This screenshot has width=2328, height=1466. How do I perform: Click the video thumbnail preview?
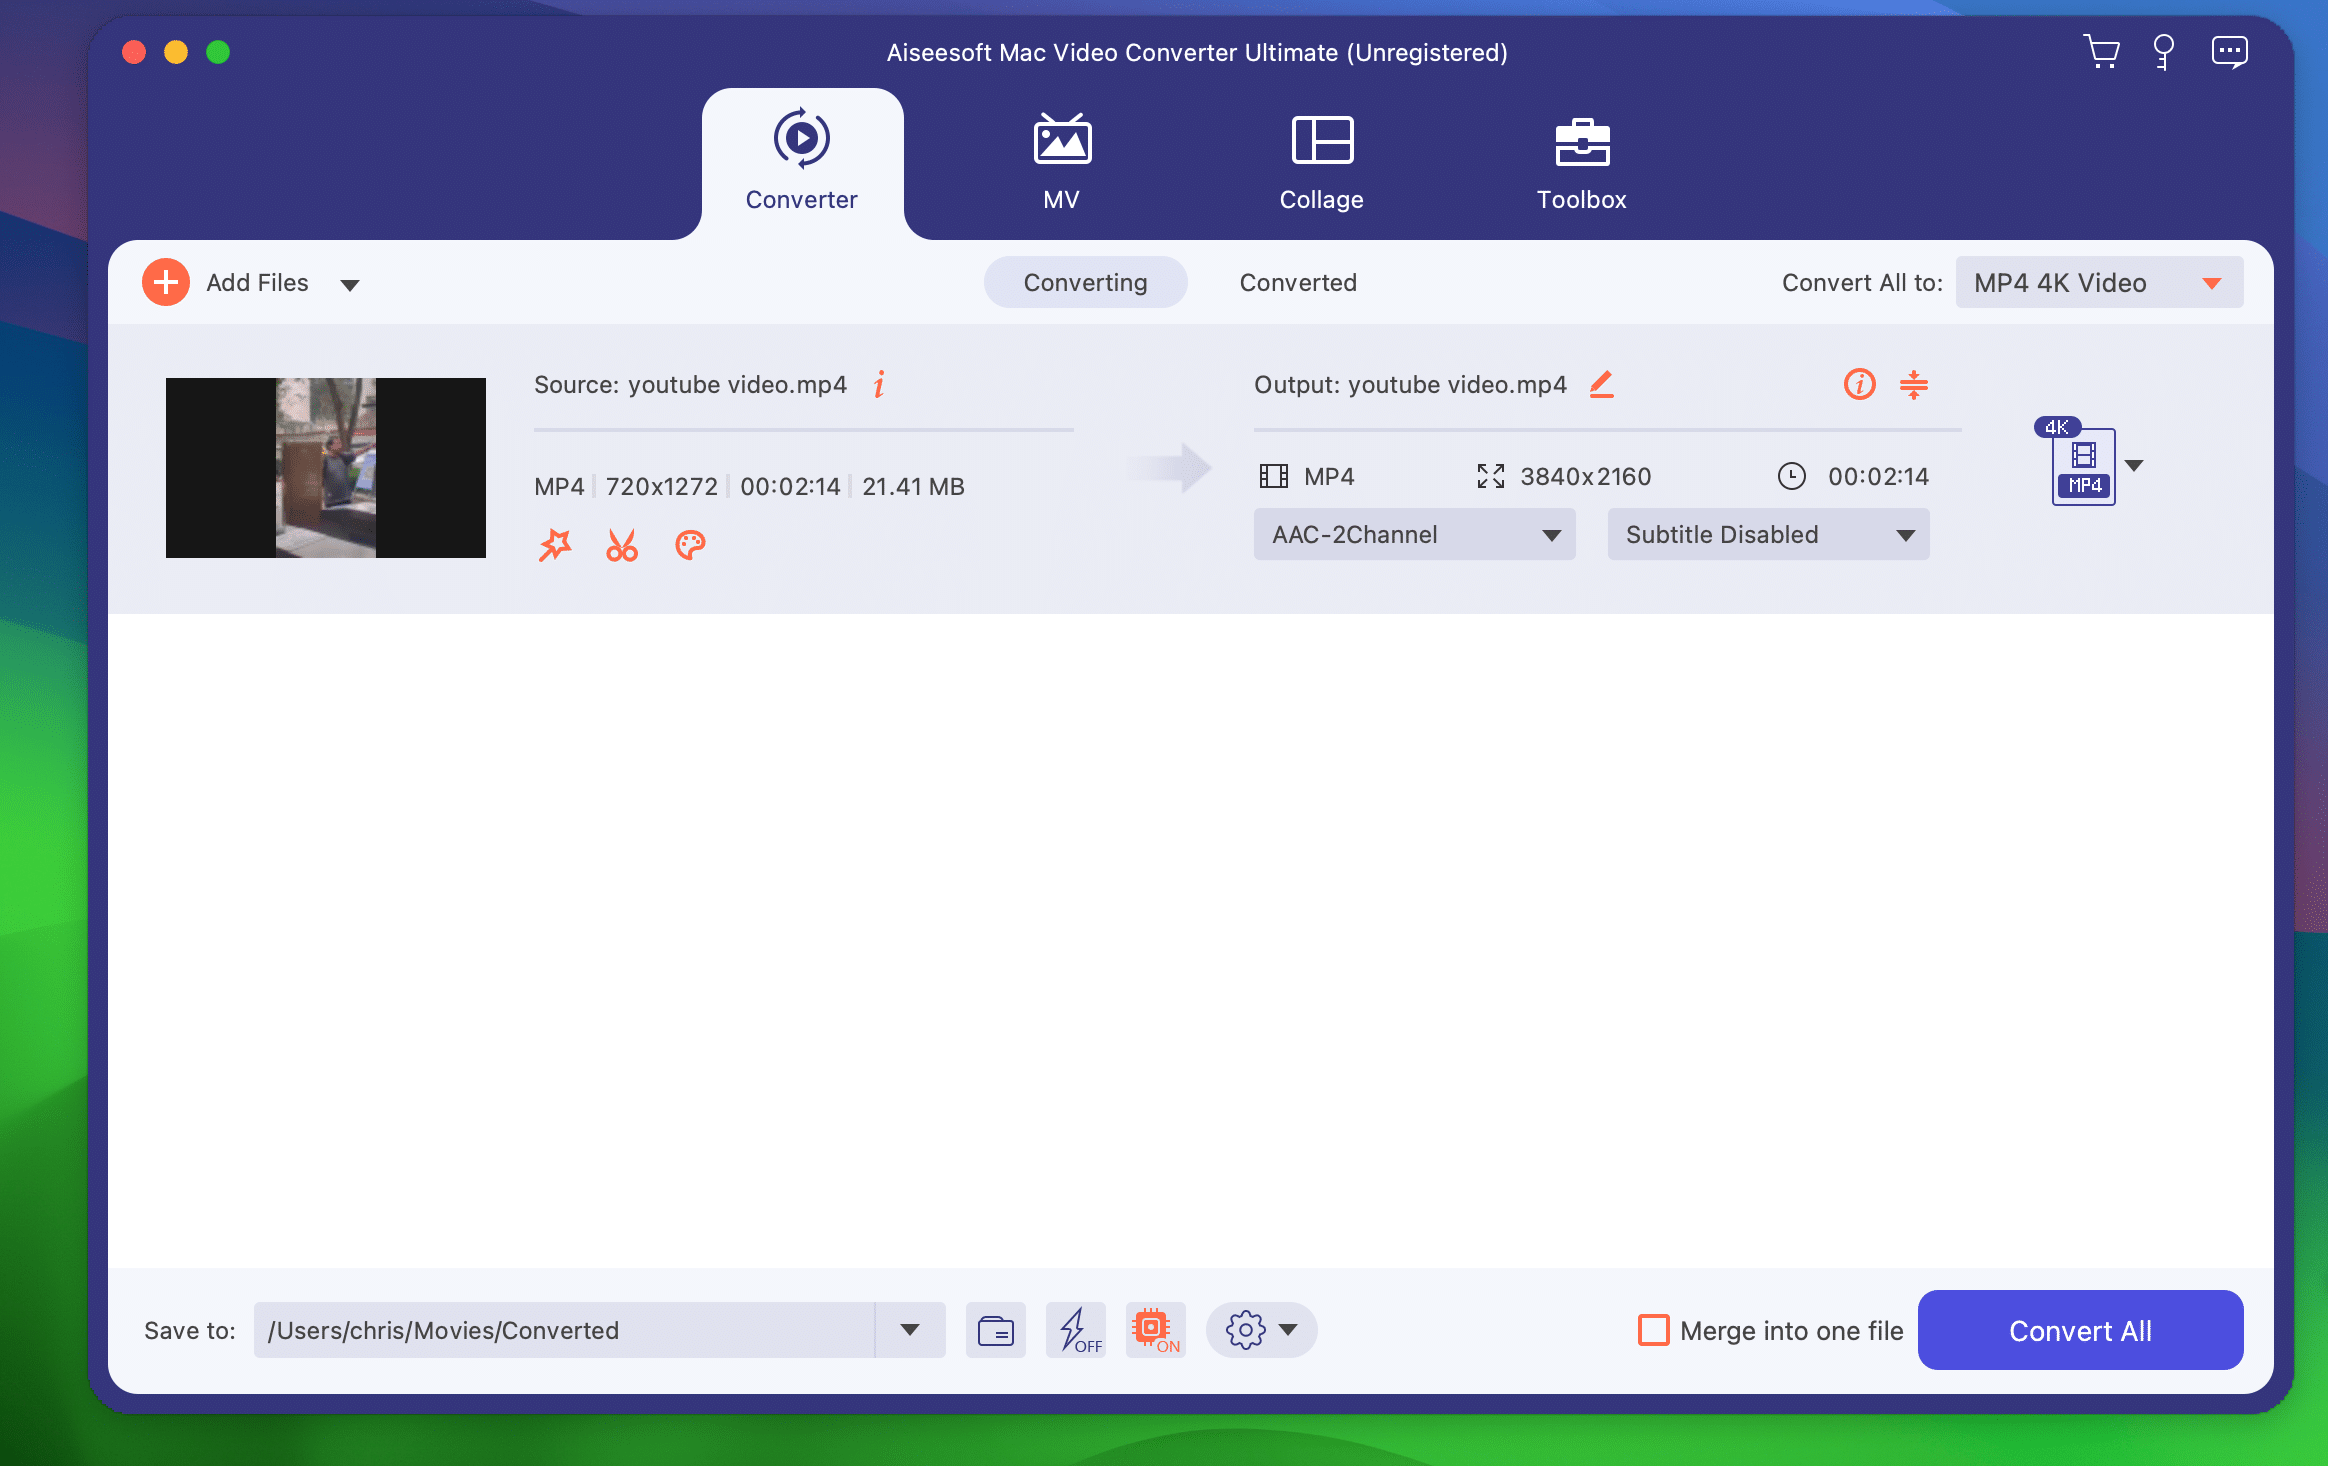325,467
